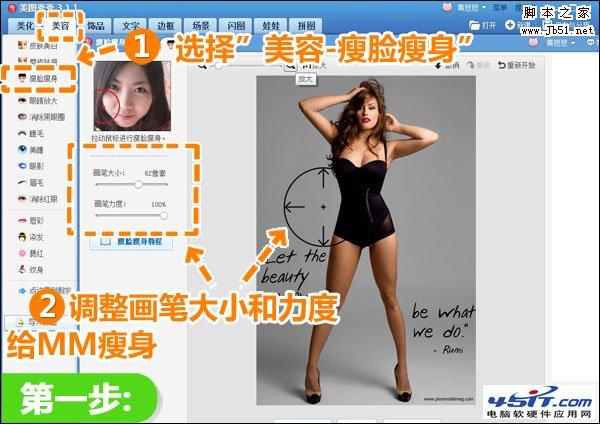The height and width of the screenshot is (424, 600).
Task: Click the zoom-out icon left of zoom slider
Action: pyautogui.click(x=202, y=66)
